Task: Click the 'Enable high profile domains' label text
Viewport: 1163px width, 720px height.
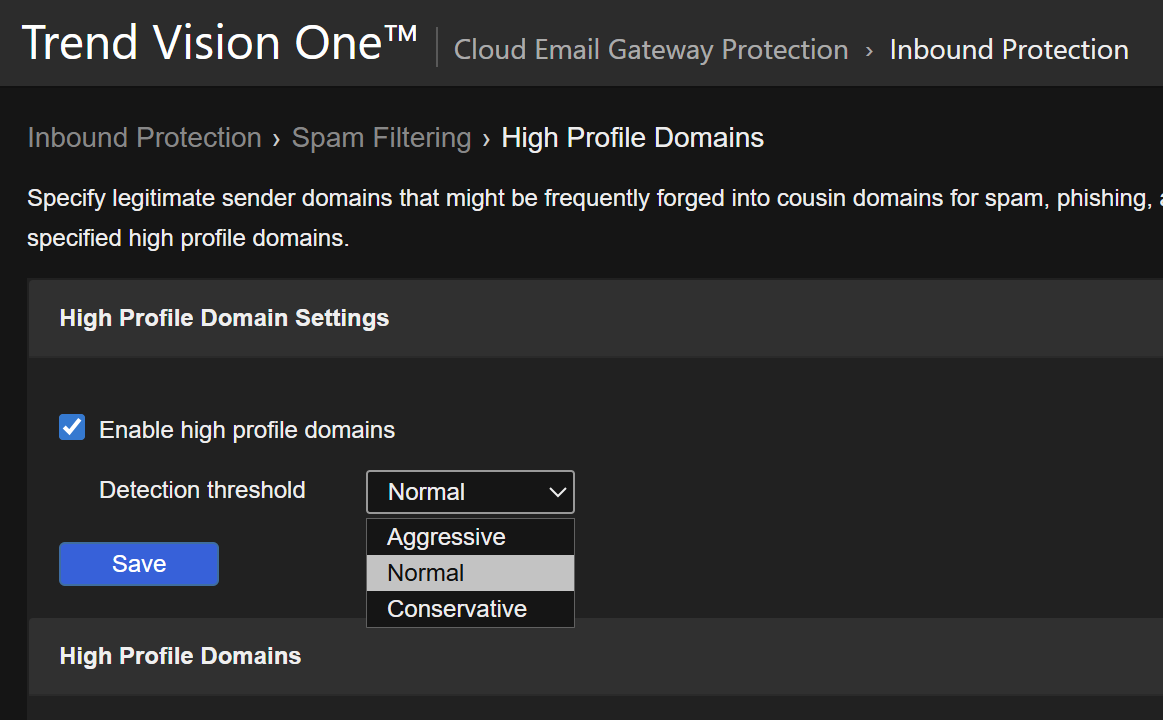Action: click(247, 430)
